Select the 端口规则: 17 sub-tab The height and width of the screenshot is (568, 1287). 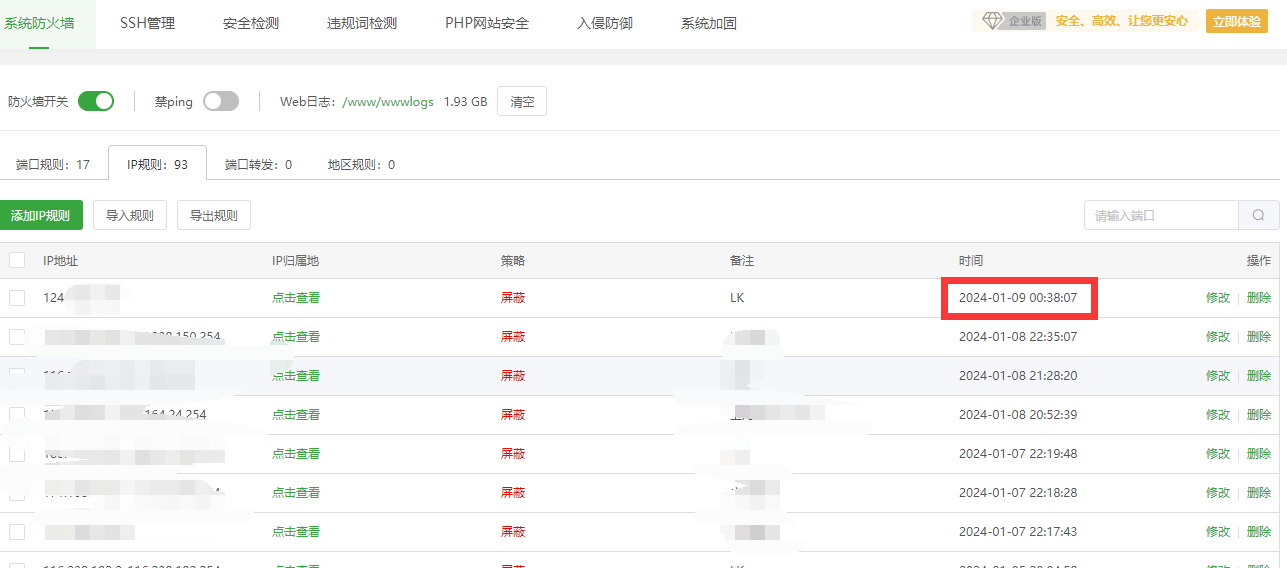(53, 164)
